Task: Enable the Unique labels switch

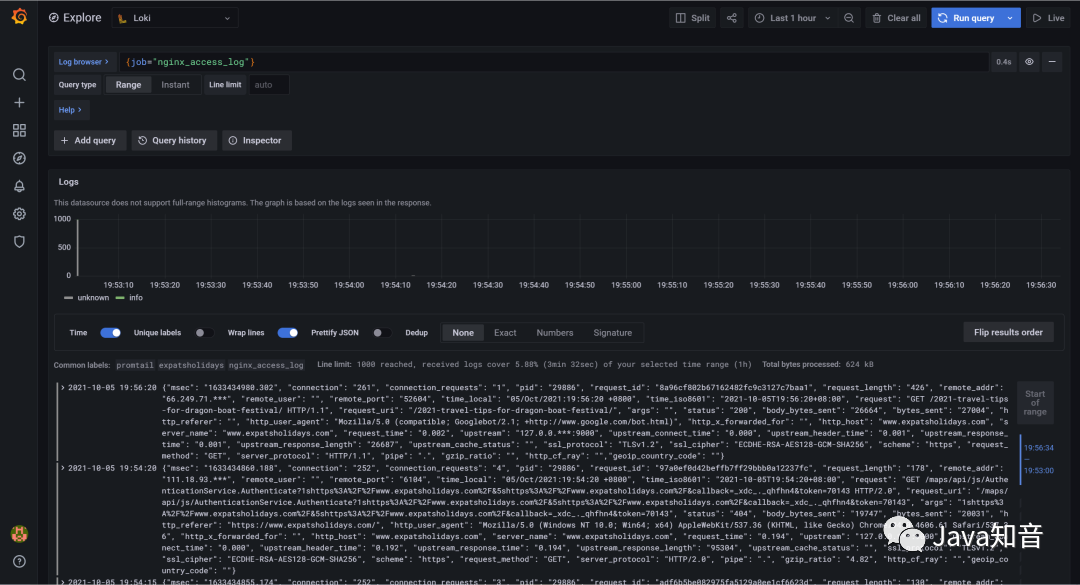Action: 204,333
